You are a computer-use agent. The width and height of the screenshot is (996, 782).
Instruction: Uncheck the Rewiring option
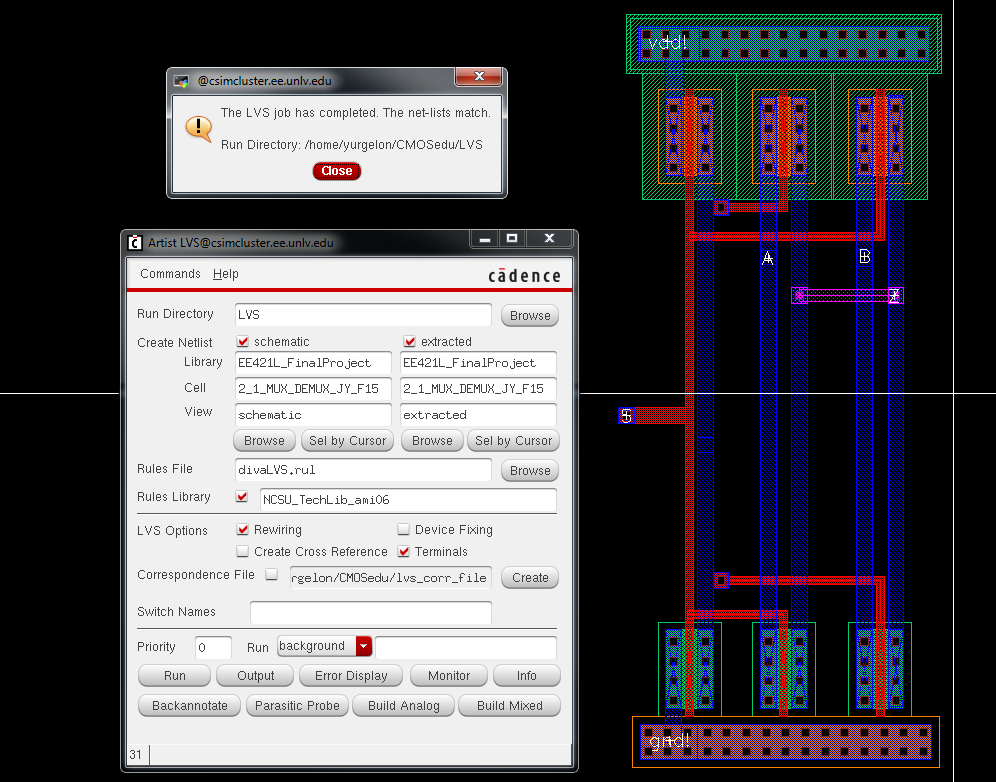(x=243, y=530)
